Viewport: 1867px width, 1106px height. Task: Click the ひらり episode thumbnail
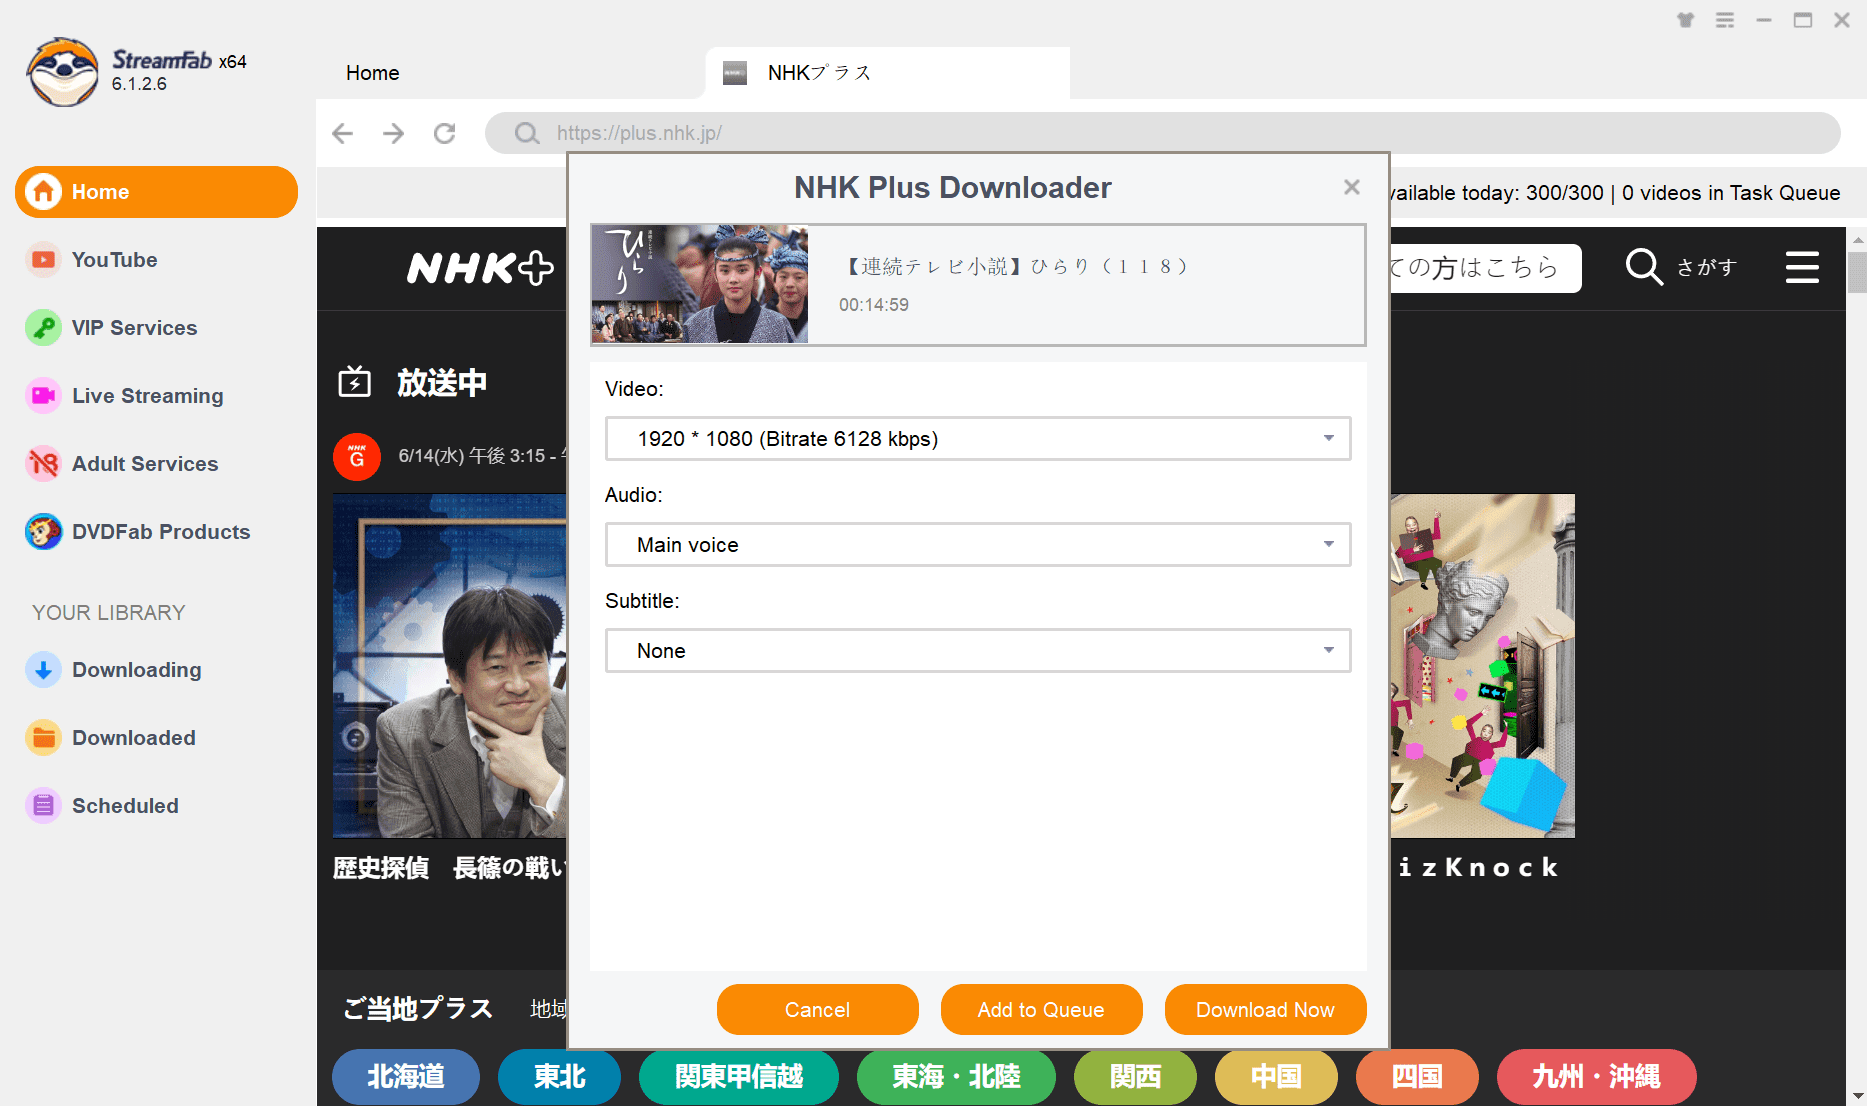point(700,284)
